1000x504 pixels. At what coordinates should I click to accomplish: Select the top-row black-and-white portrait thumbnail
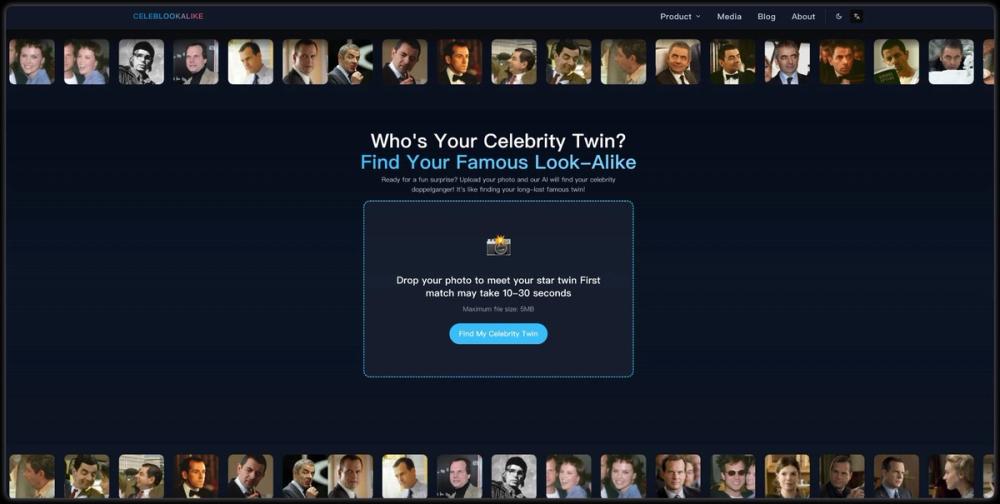141,62
